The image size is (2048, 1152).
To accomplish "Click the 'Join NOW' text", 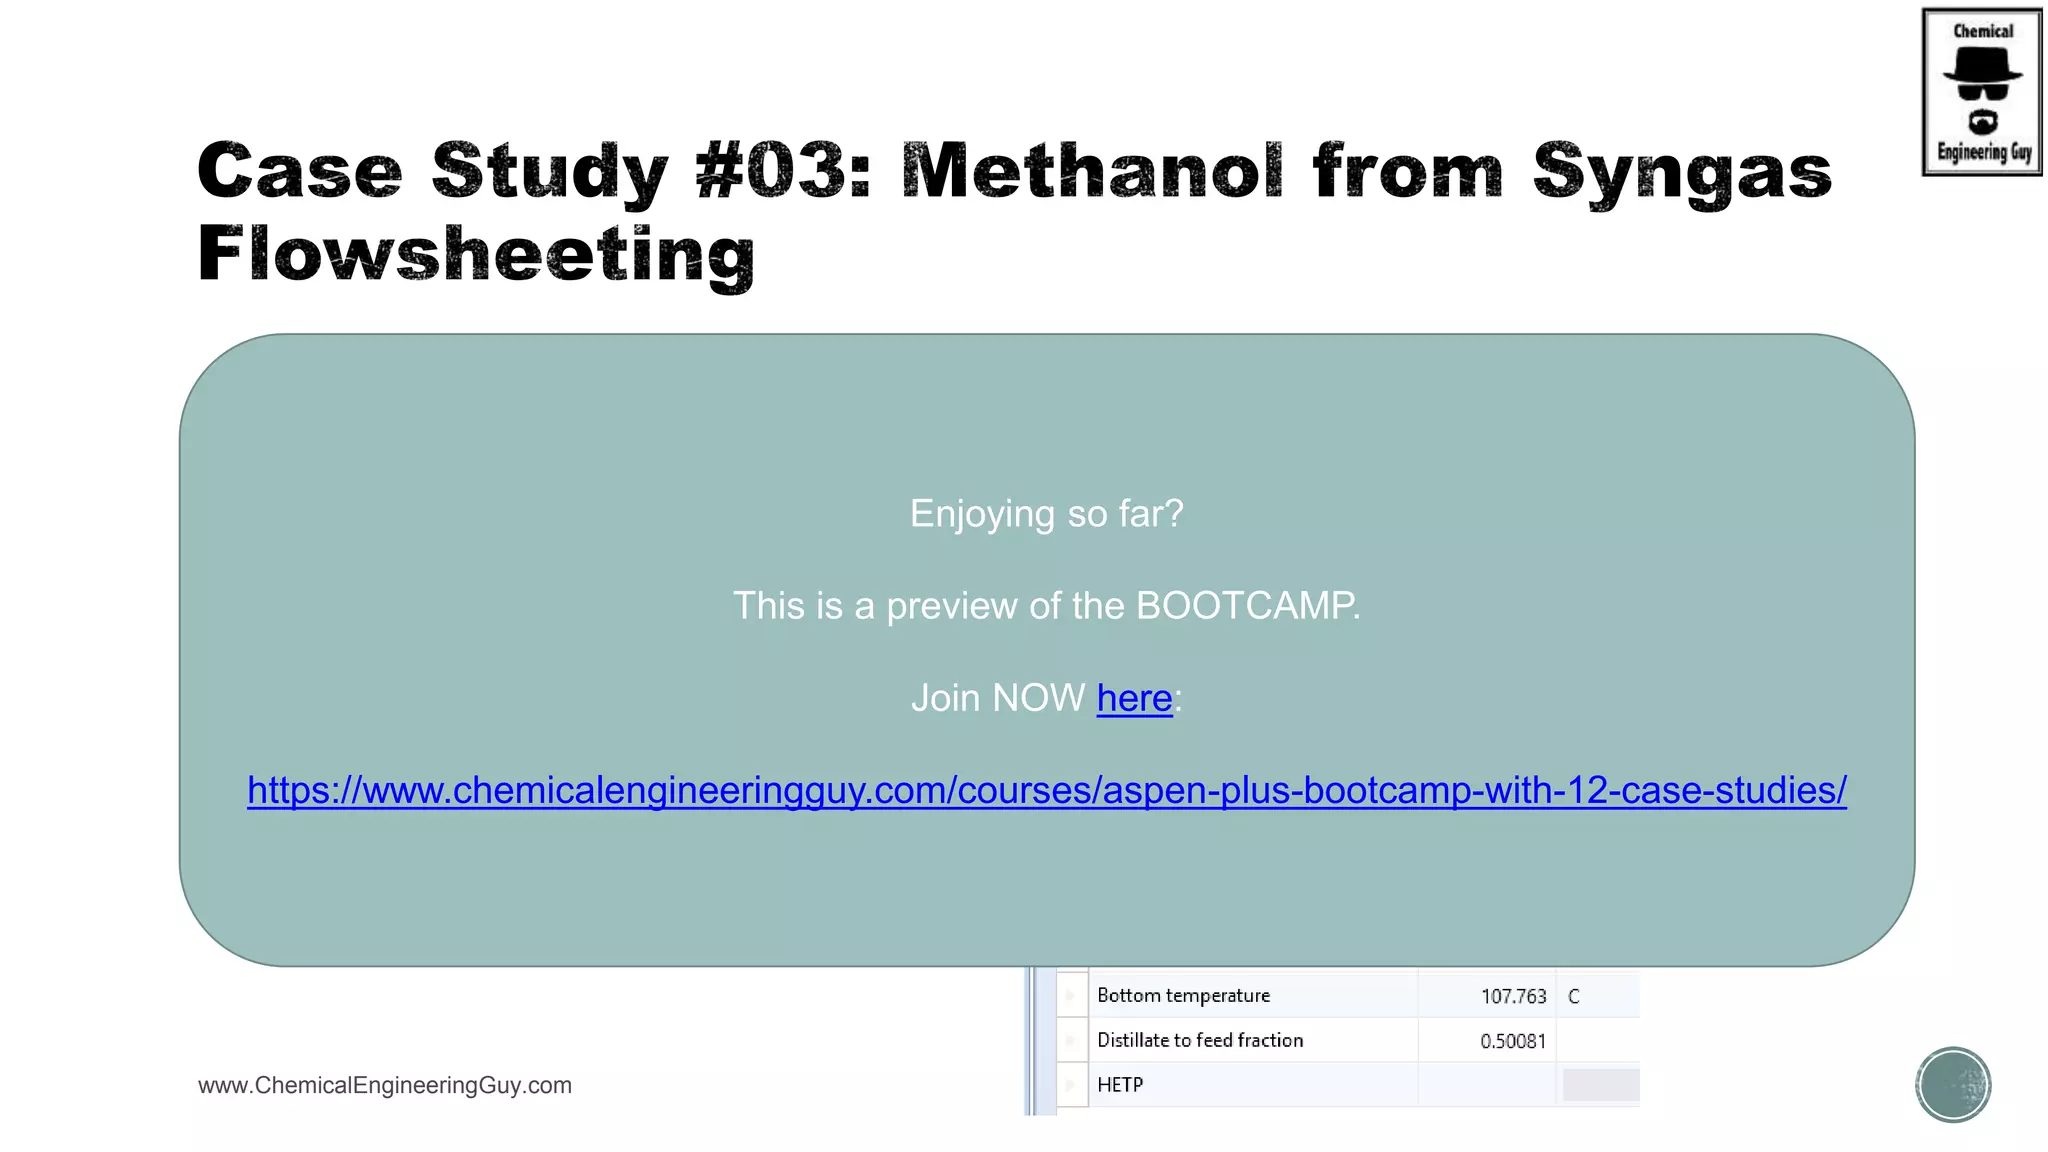I will (x=998, y=698).
